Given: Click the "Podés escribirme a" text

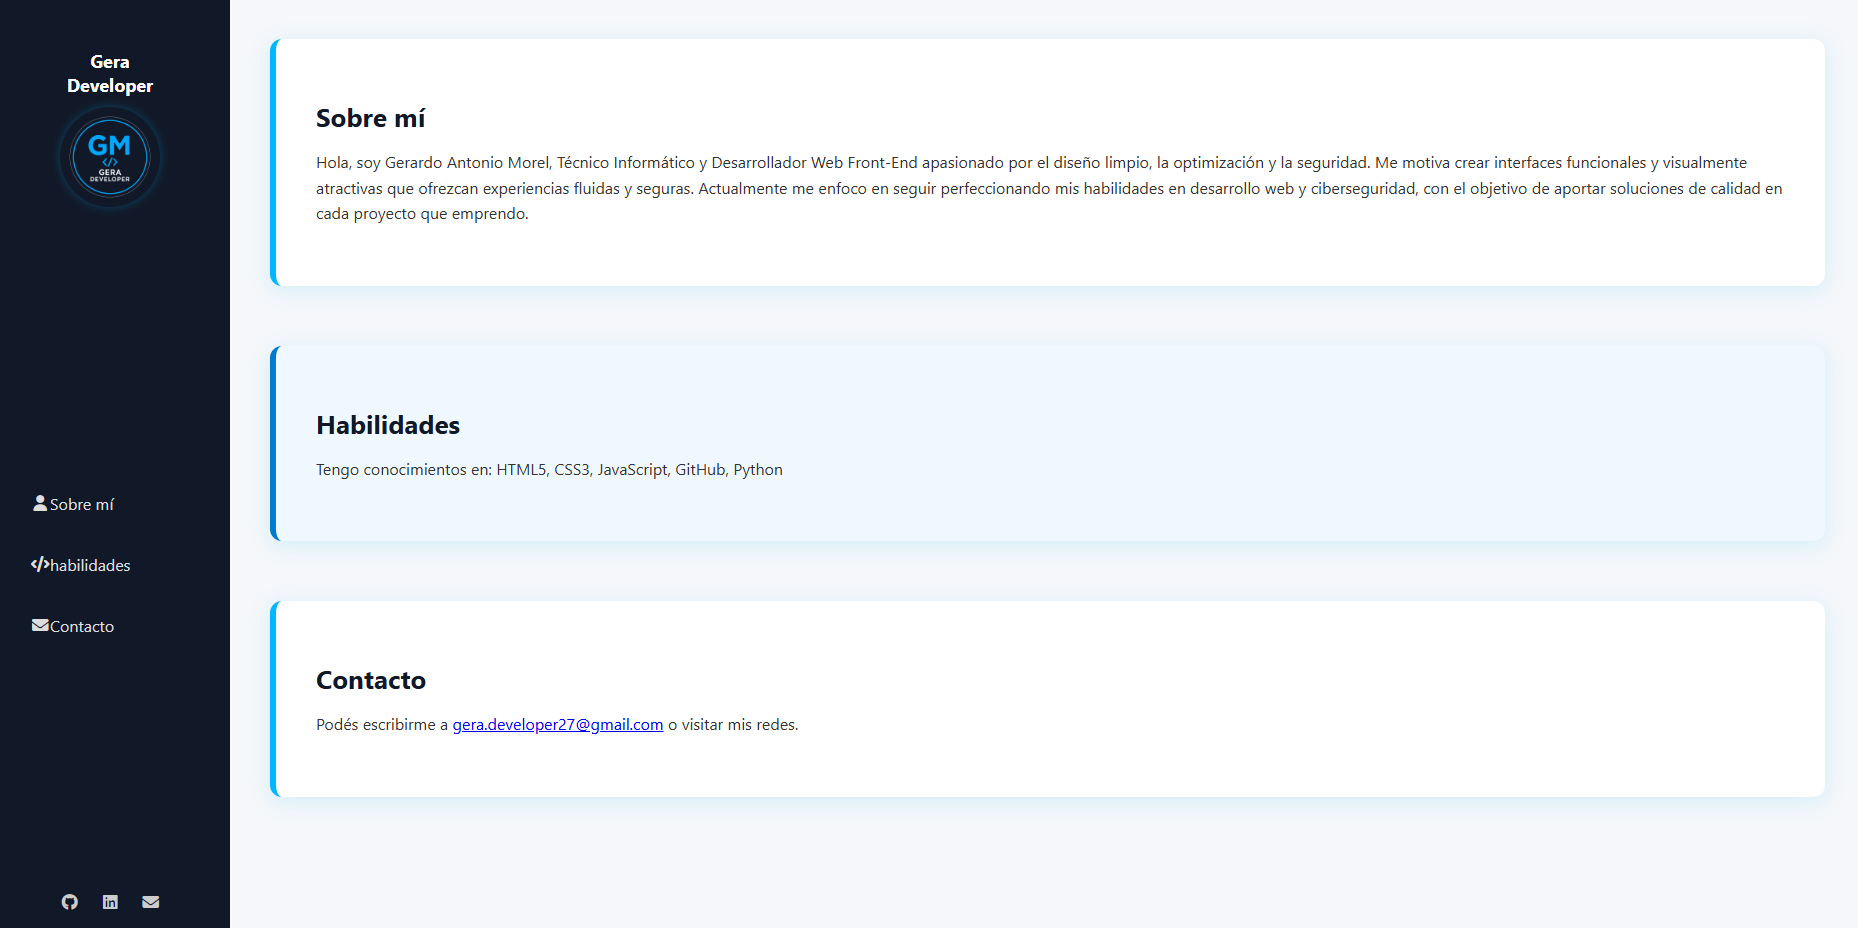Looking at the screenshot, I should tap(382, 725).
